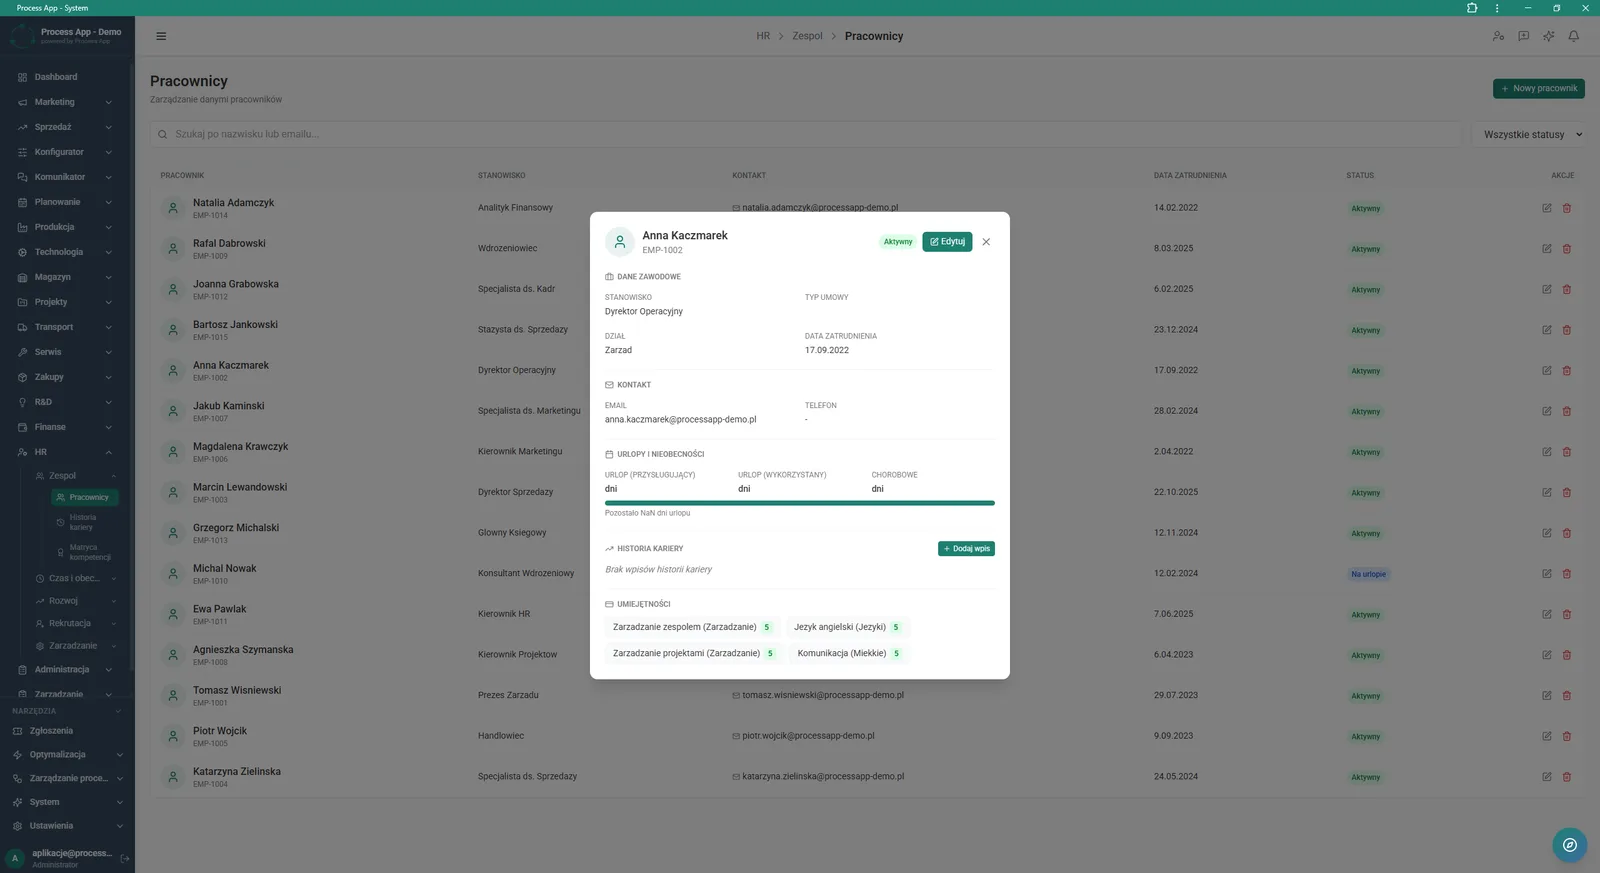
Task: Close the Anna Kaczmarek details dialog
Action: point(986,242)
